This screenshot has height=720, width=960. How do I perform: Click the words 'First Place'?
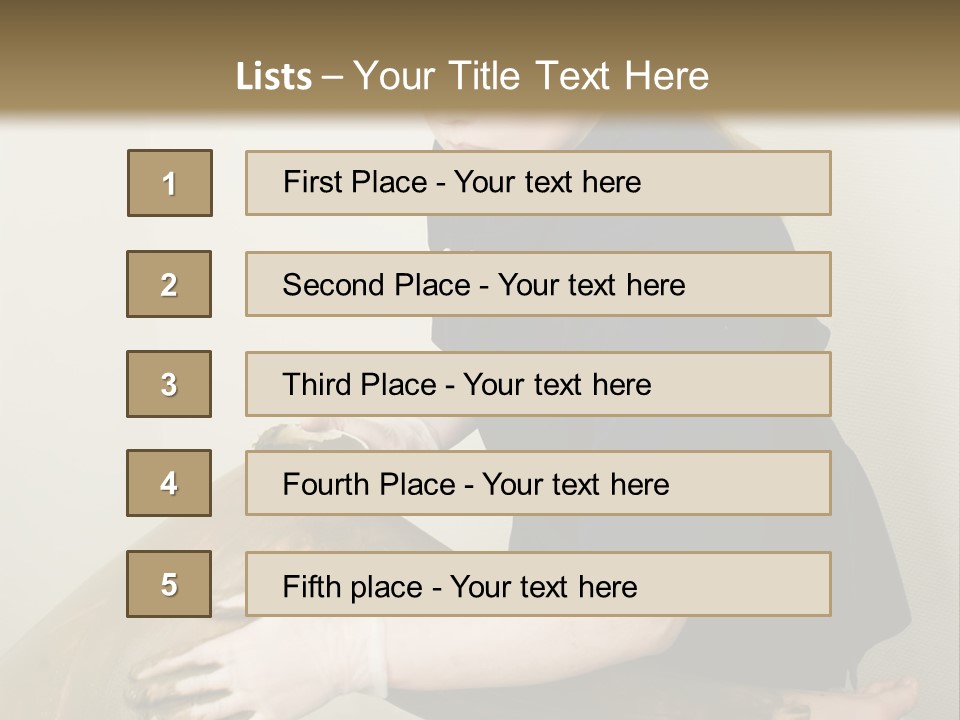(x=354, y=182)
